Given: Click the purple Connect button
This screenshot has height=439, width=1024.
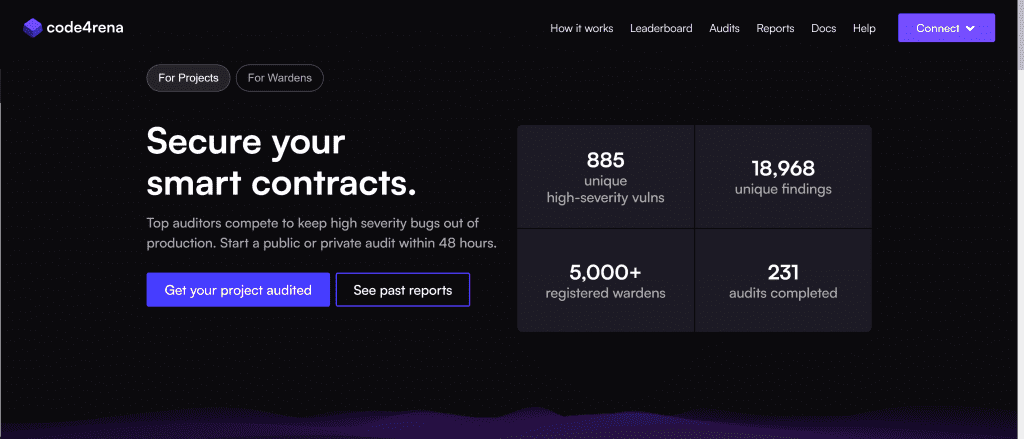Looking at the screenshot, I should pyautogui.click(x=946, y=28).
